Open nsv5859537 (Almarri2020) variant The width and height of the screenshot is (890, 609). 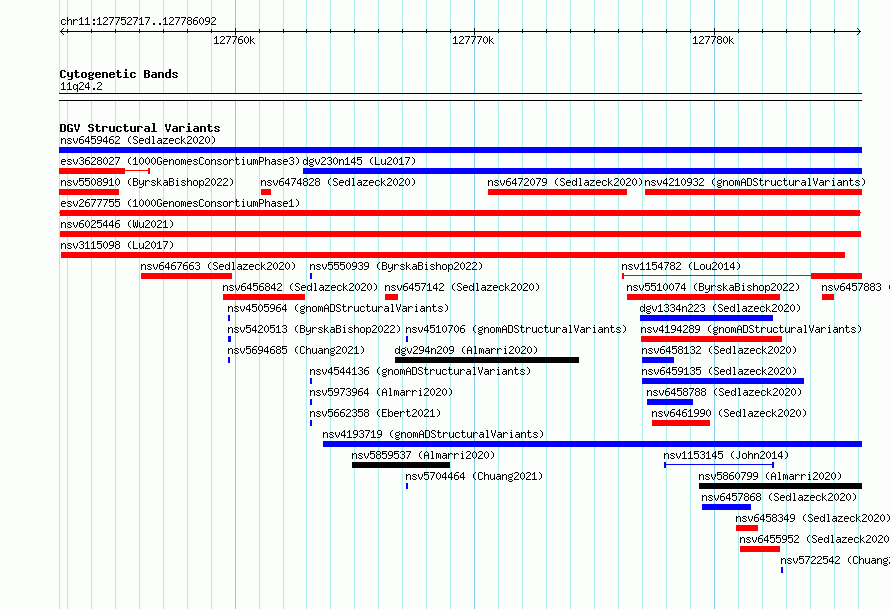pyautogui.click(x=423, y=455)
